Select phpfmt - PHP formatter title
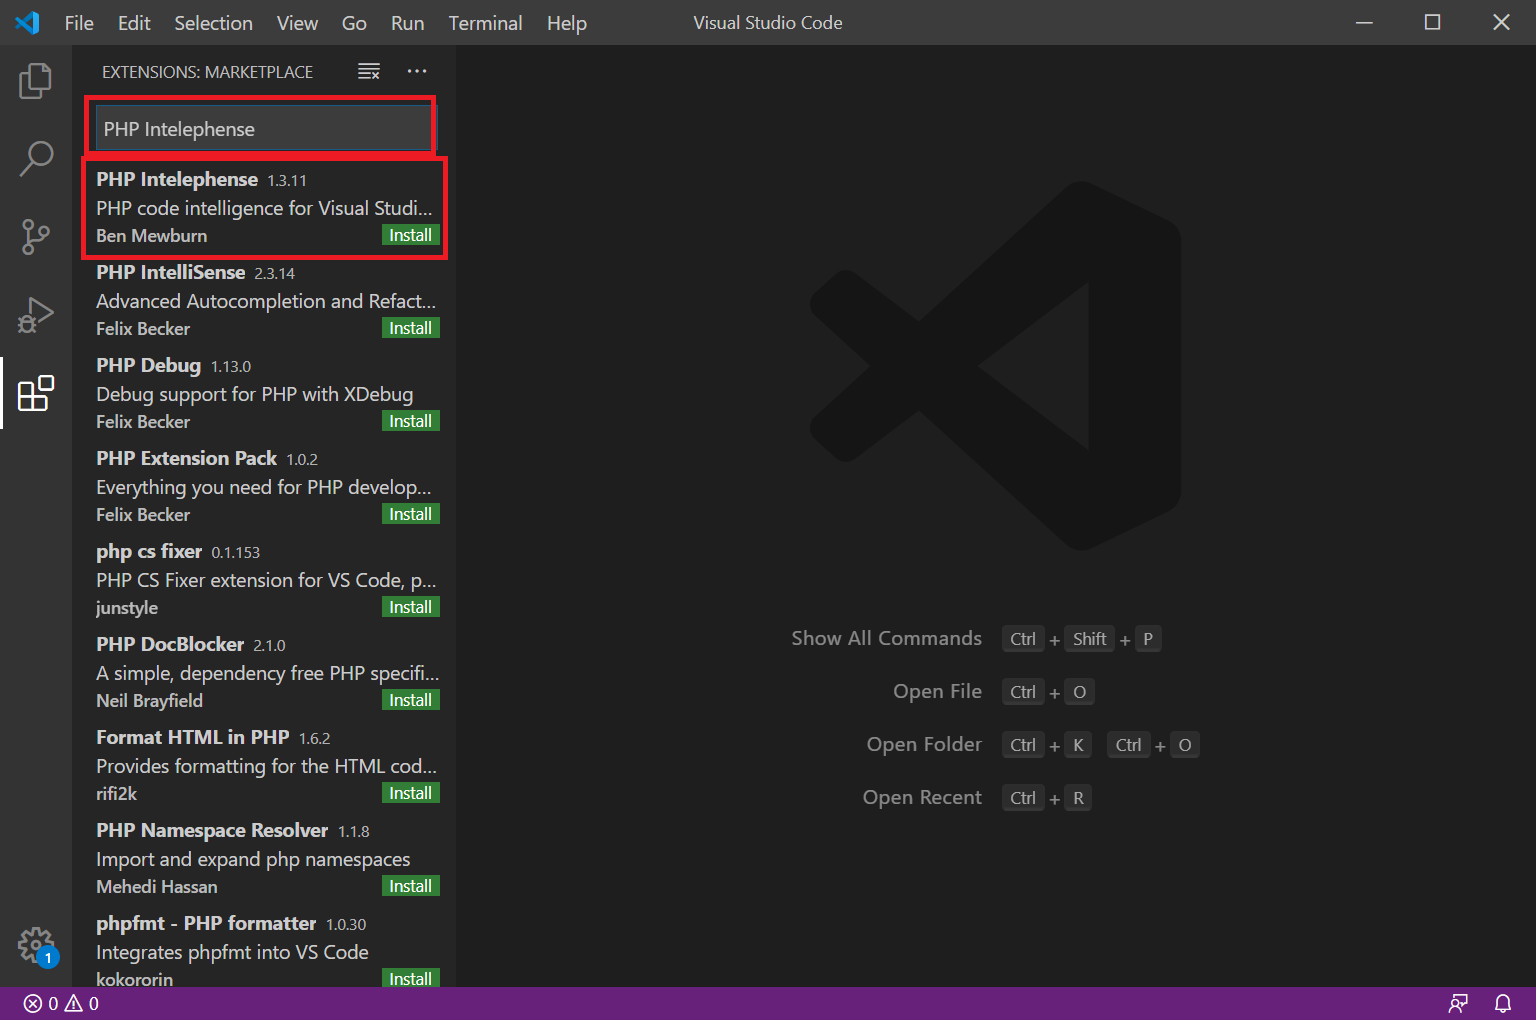Viewport: 1536px width, 1020px height. click(x=206, y=923)
